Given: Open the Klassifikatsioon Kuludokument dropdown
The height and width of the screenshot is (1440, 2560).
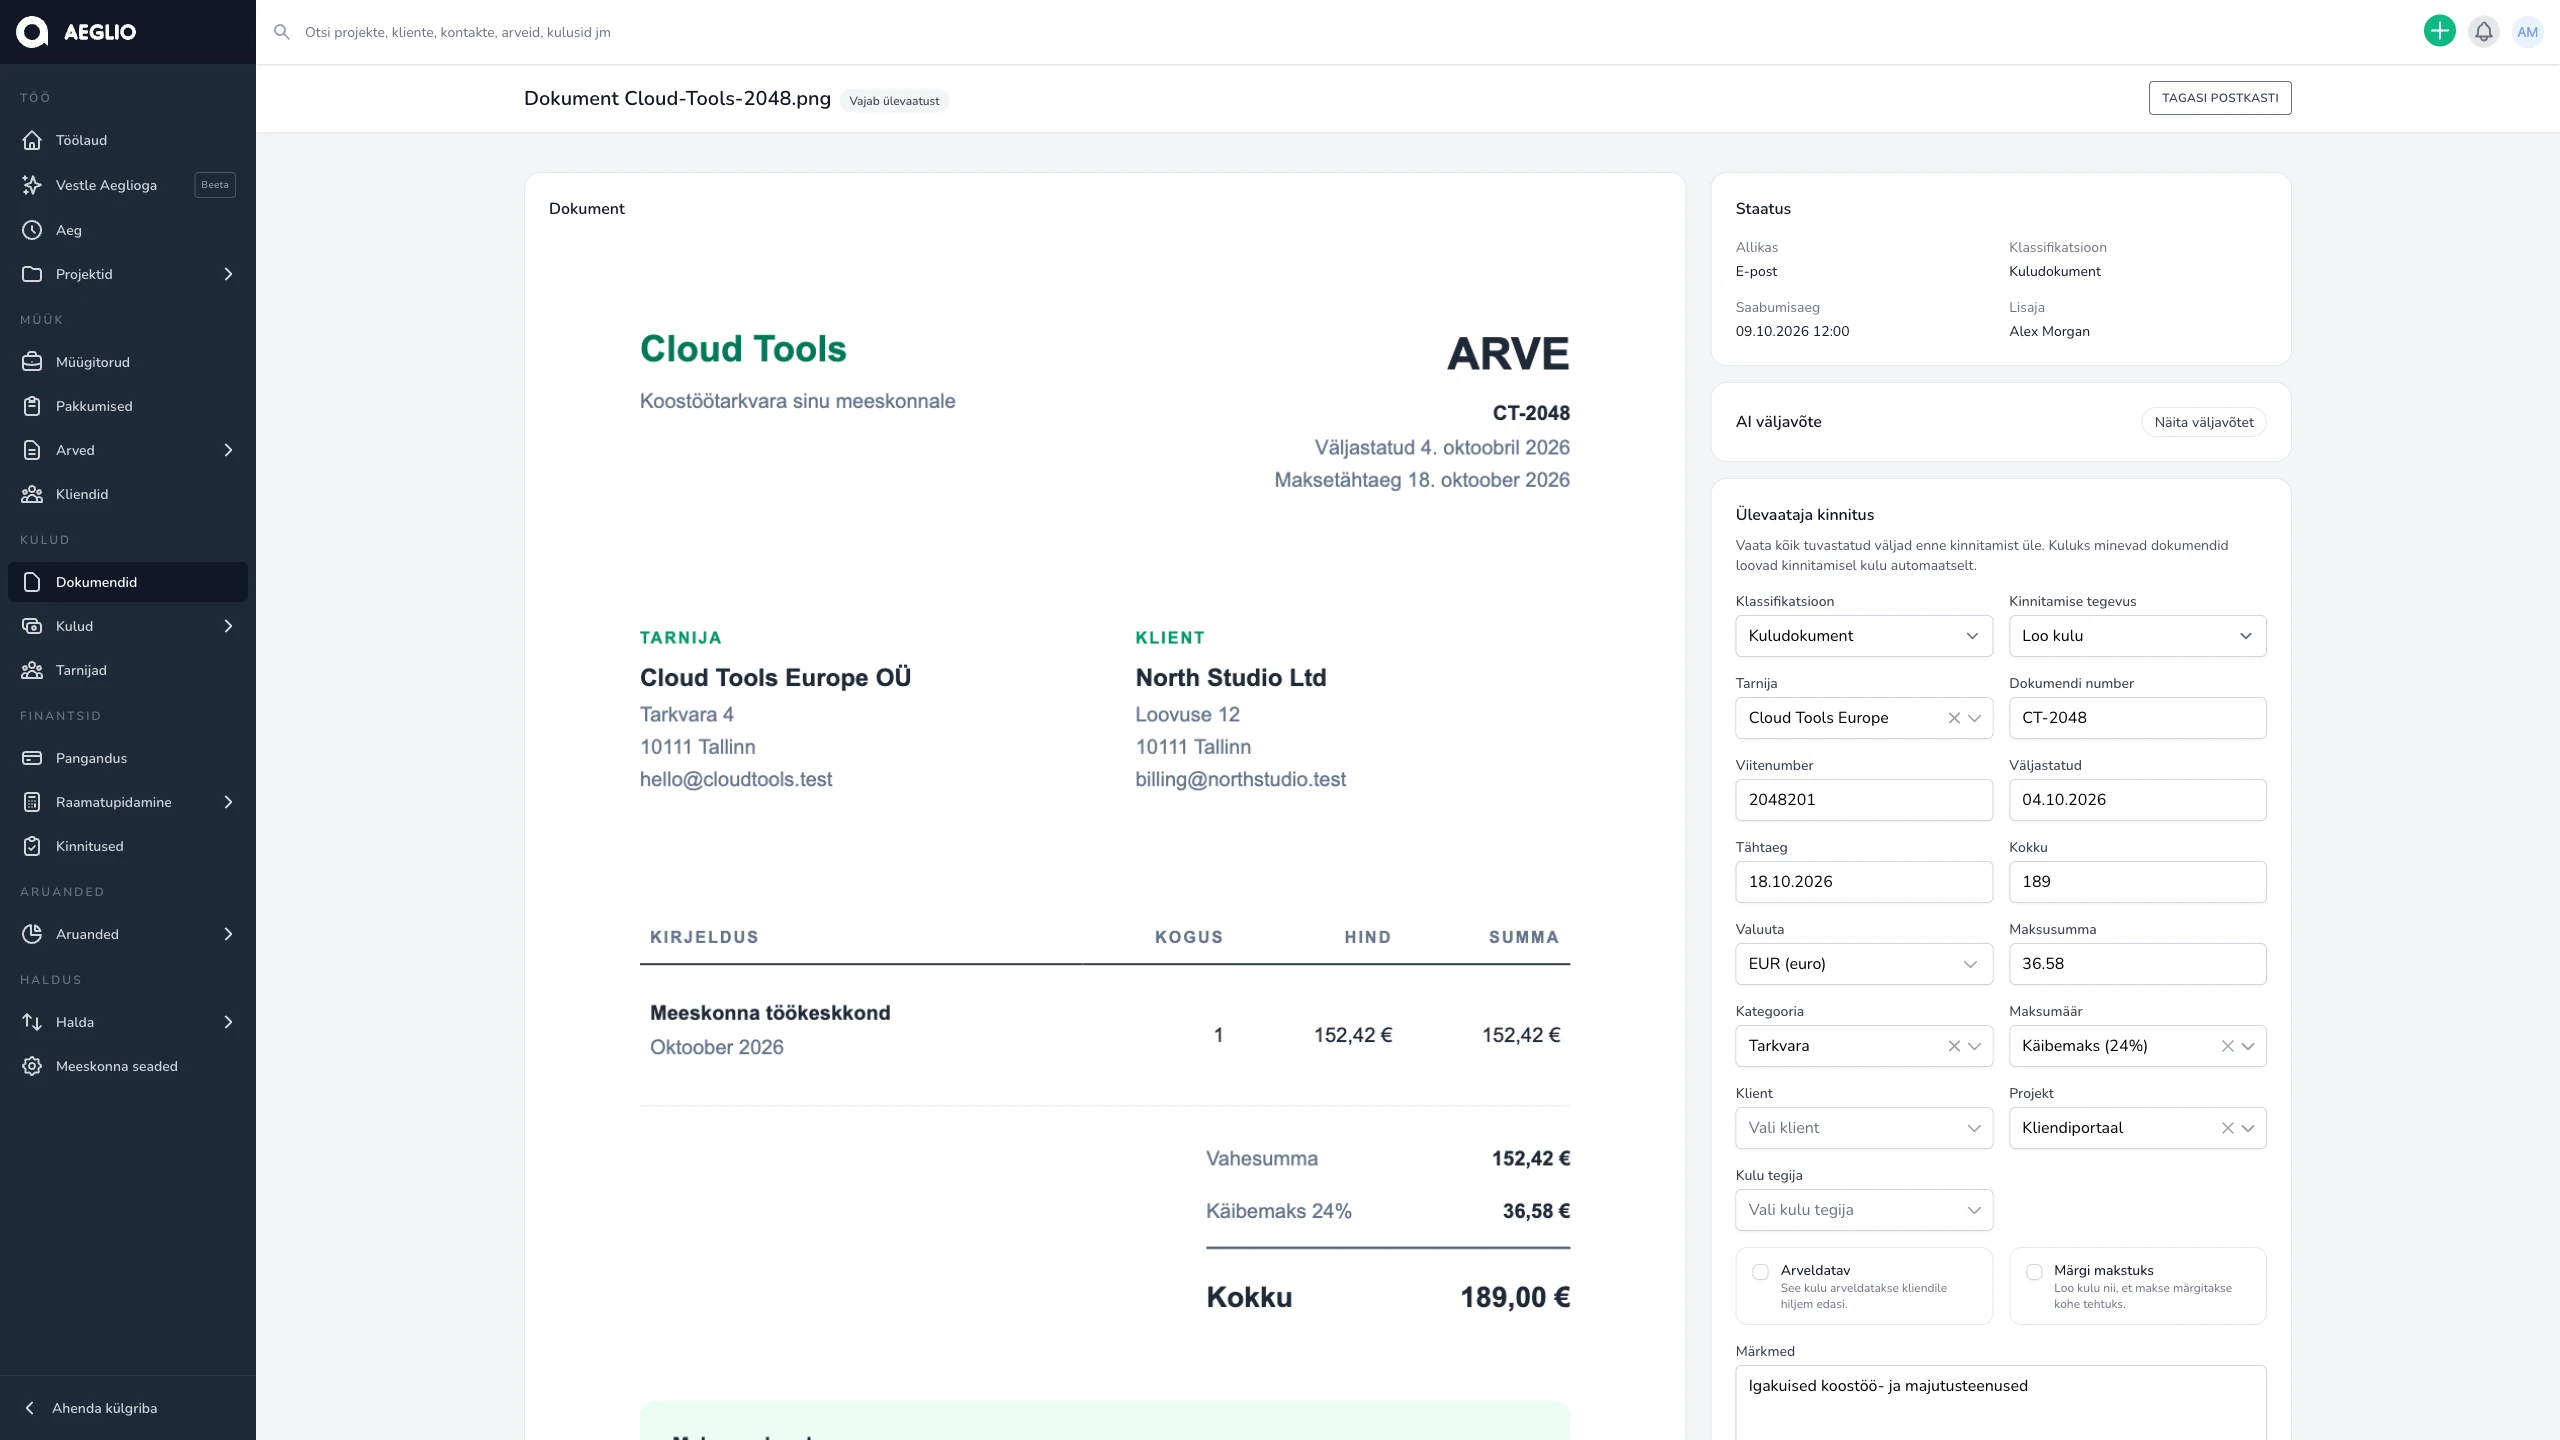Looking at the screenshot, I should click(1864, 636).
